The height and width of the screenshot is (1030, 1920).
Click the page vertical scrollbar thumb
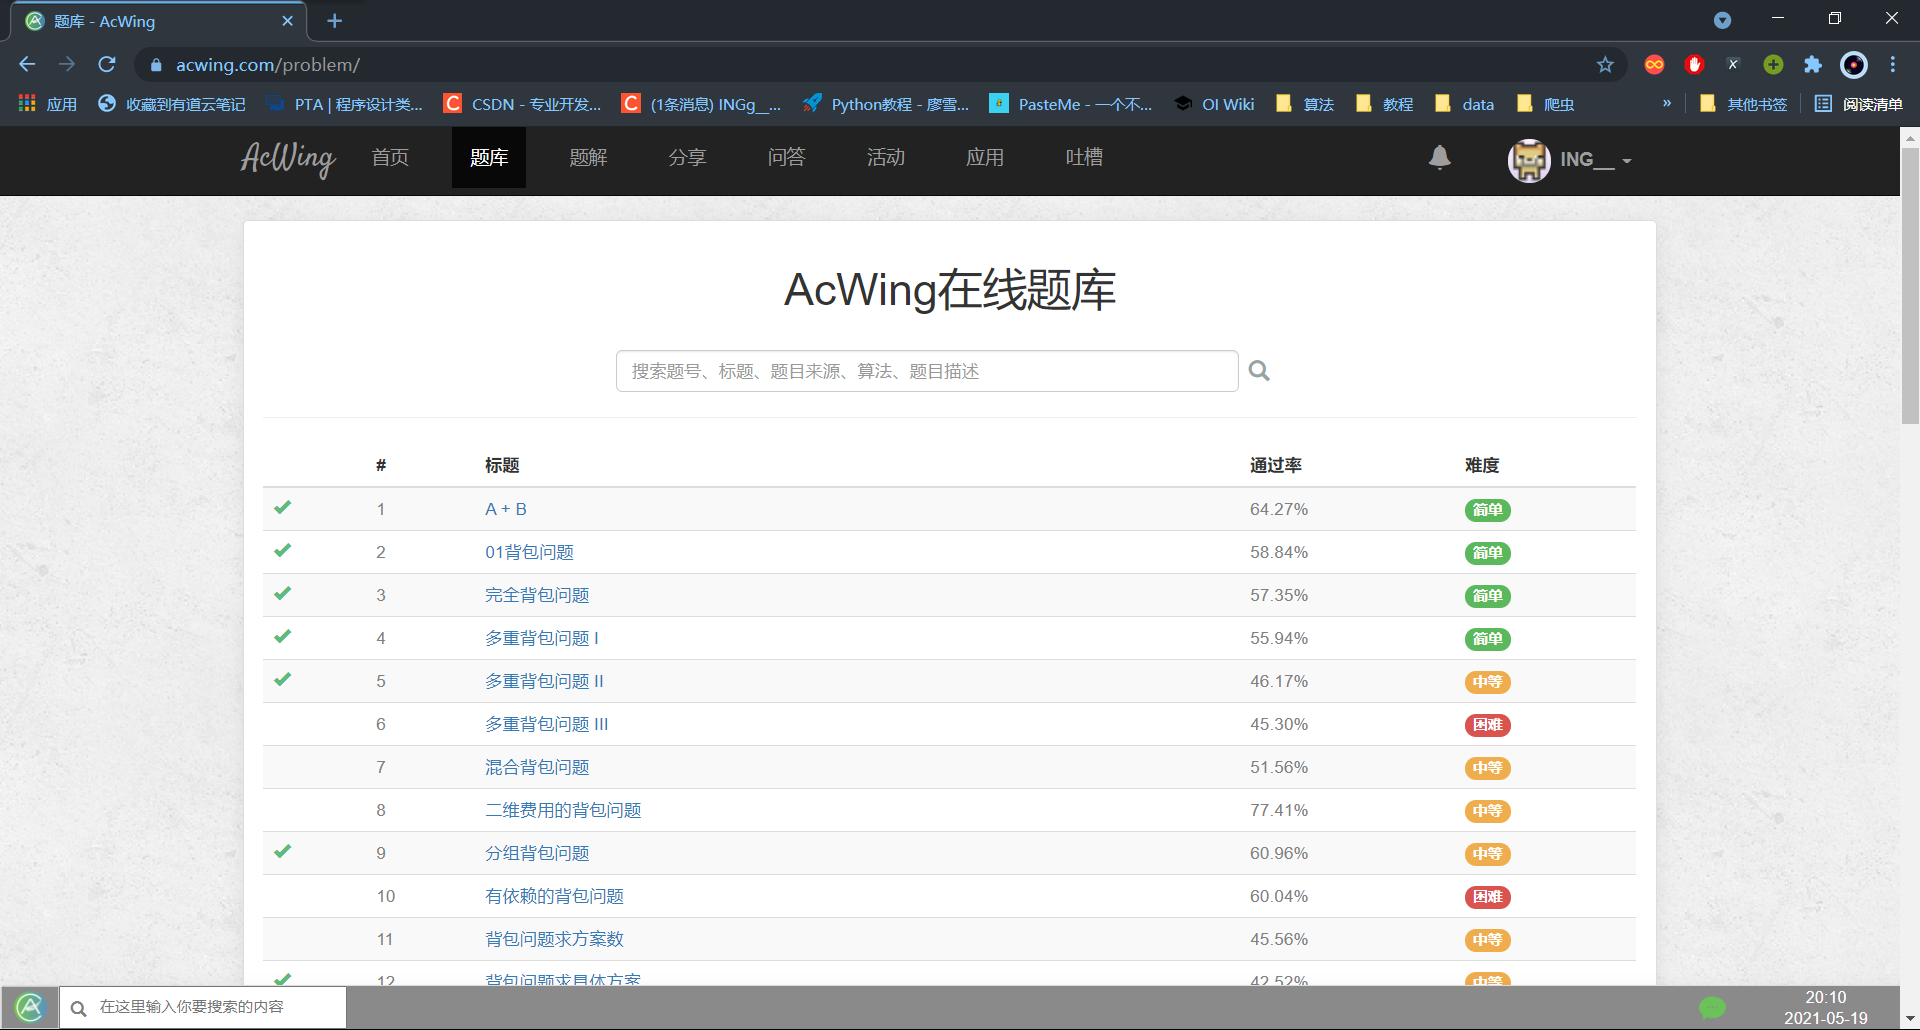1910,286
